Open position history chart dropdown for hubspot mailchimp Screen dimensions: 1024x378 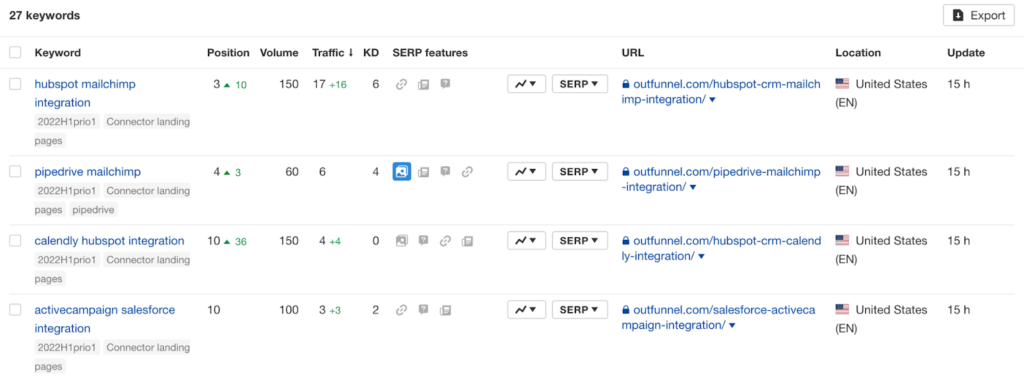coord(526,84)
